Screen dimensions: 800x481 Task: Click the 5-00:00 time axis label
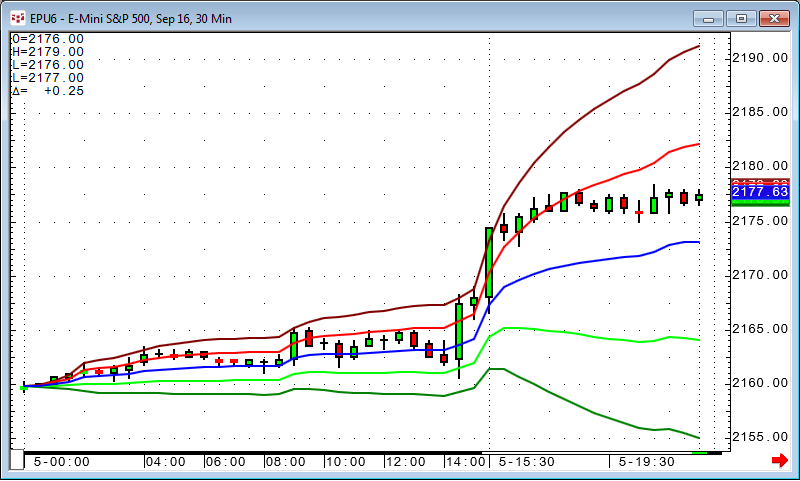coord(61,462)
